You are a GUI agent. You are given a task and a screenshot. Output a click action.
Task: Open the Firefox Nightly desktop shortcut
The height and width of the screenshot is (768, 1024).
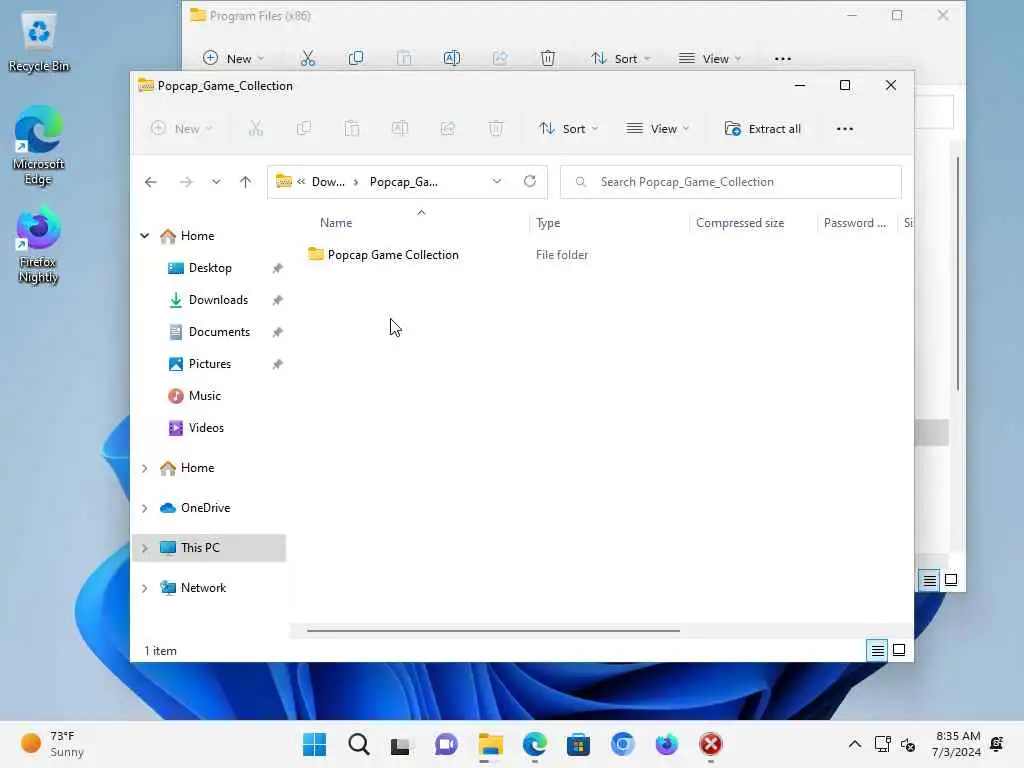(38, 246)
